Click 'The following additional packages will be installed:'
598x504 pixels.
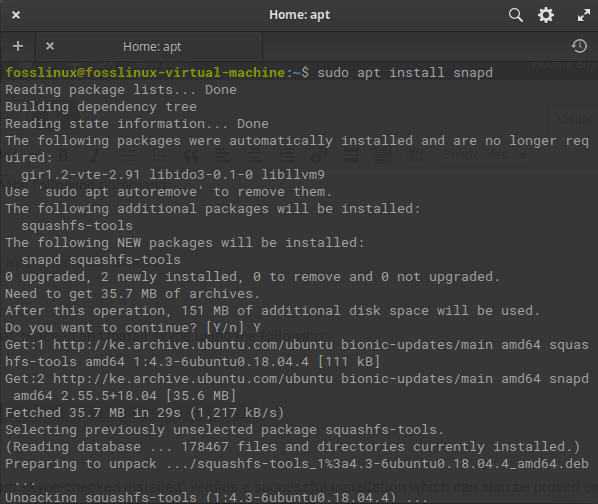[x=213, y=209]
